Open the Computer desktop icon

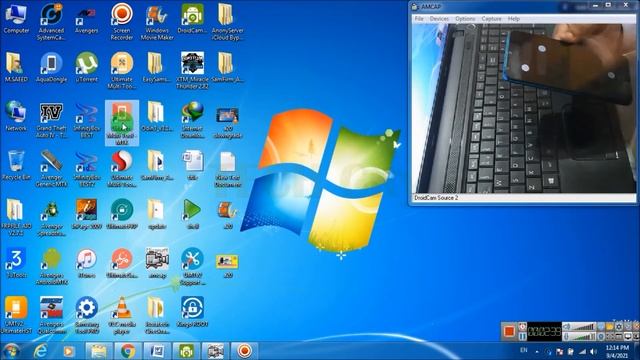click(x=16, y=19)
